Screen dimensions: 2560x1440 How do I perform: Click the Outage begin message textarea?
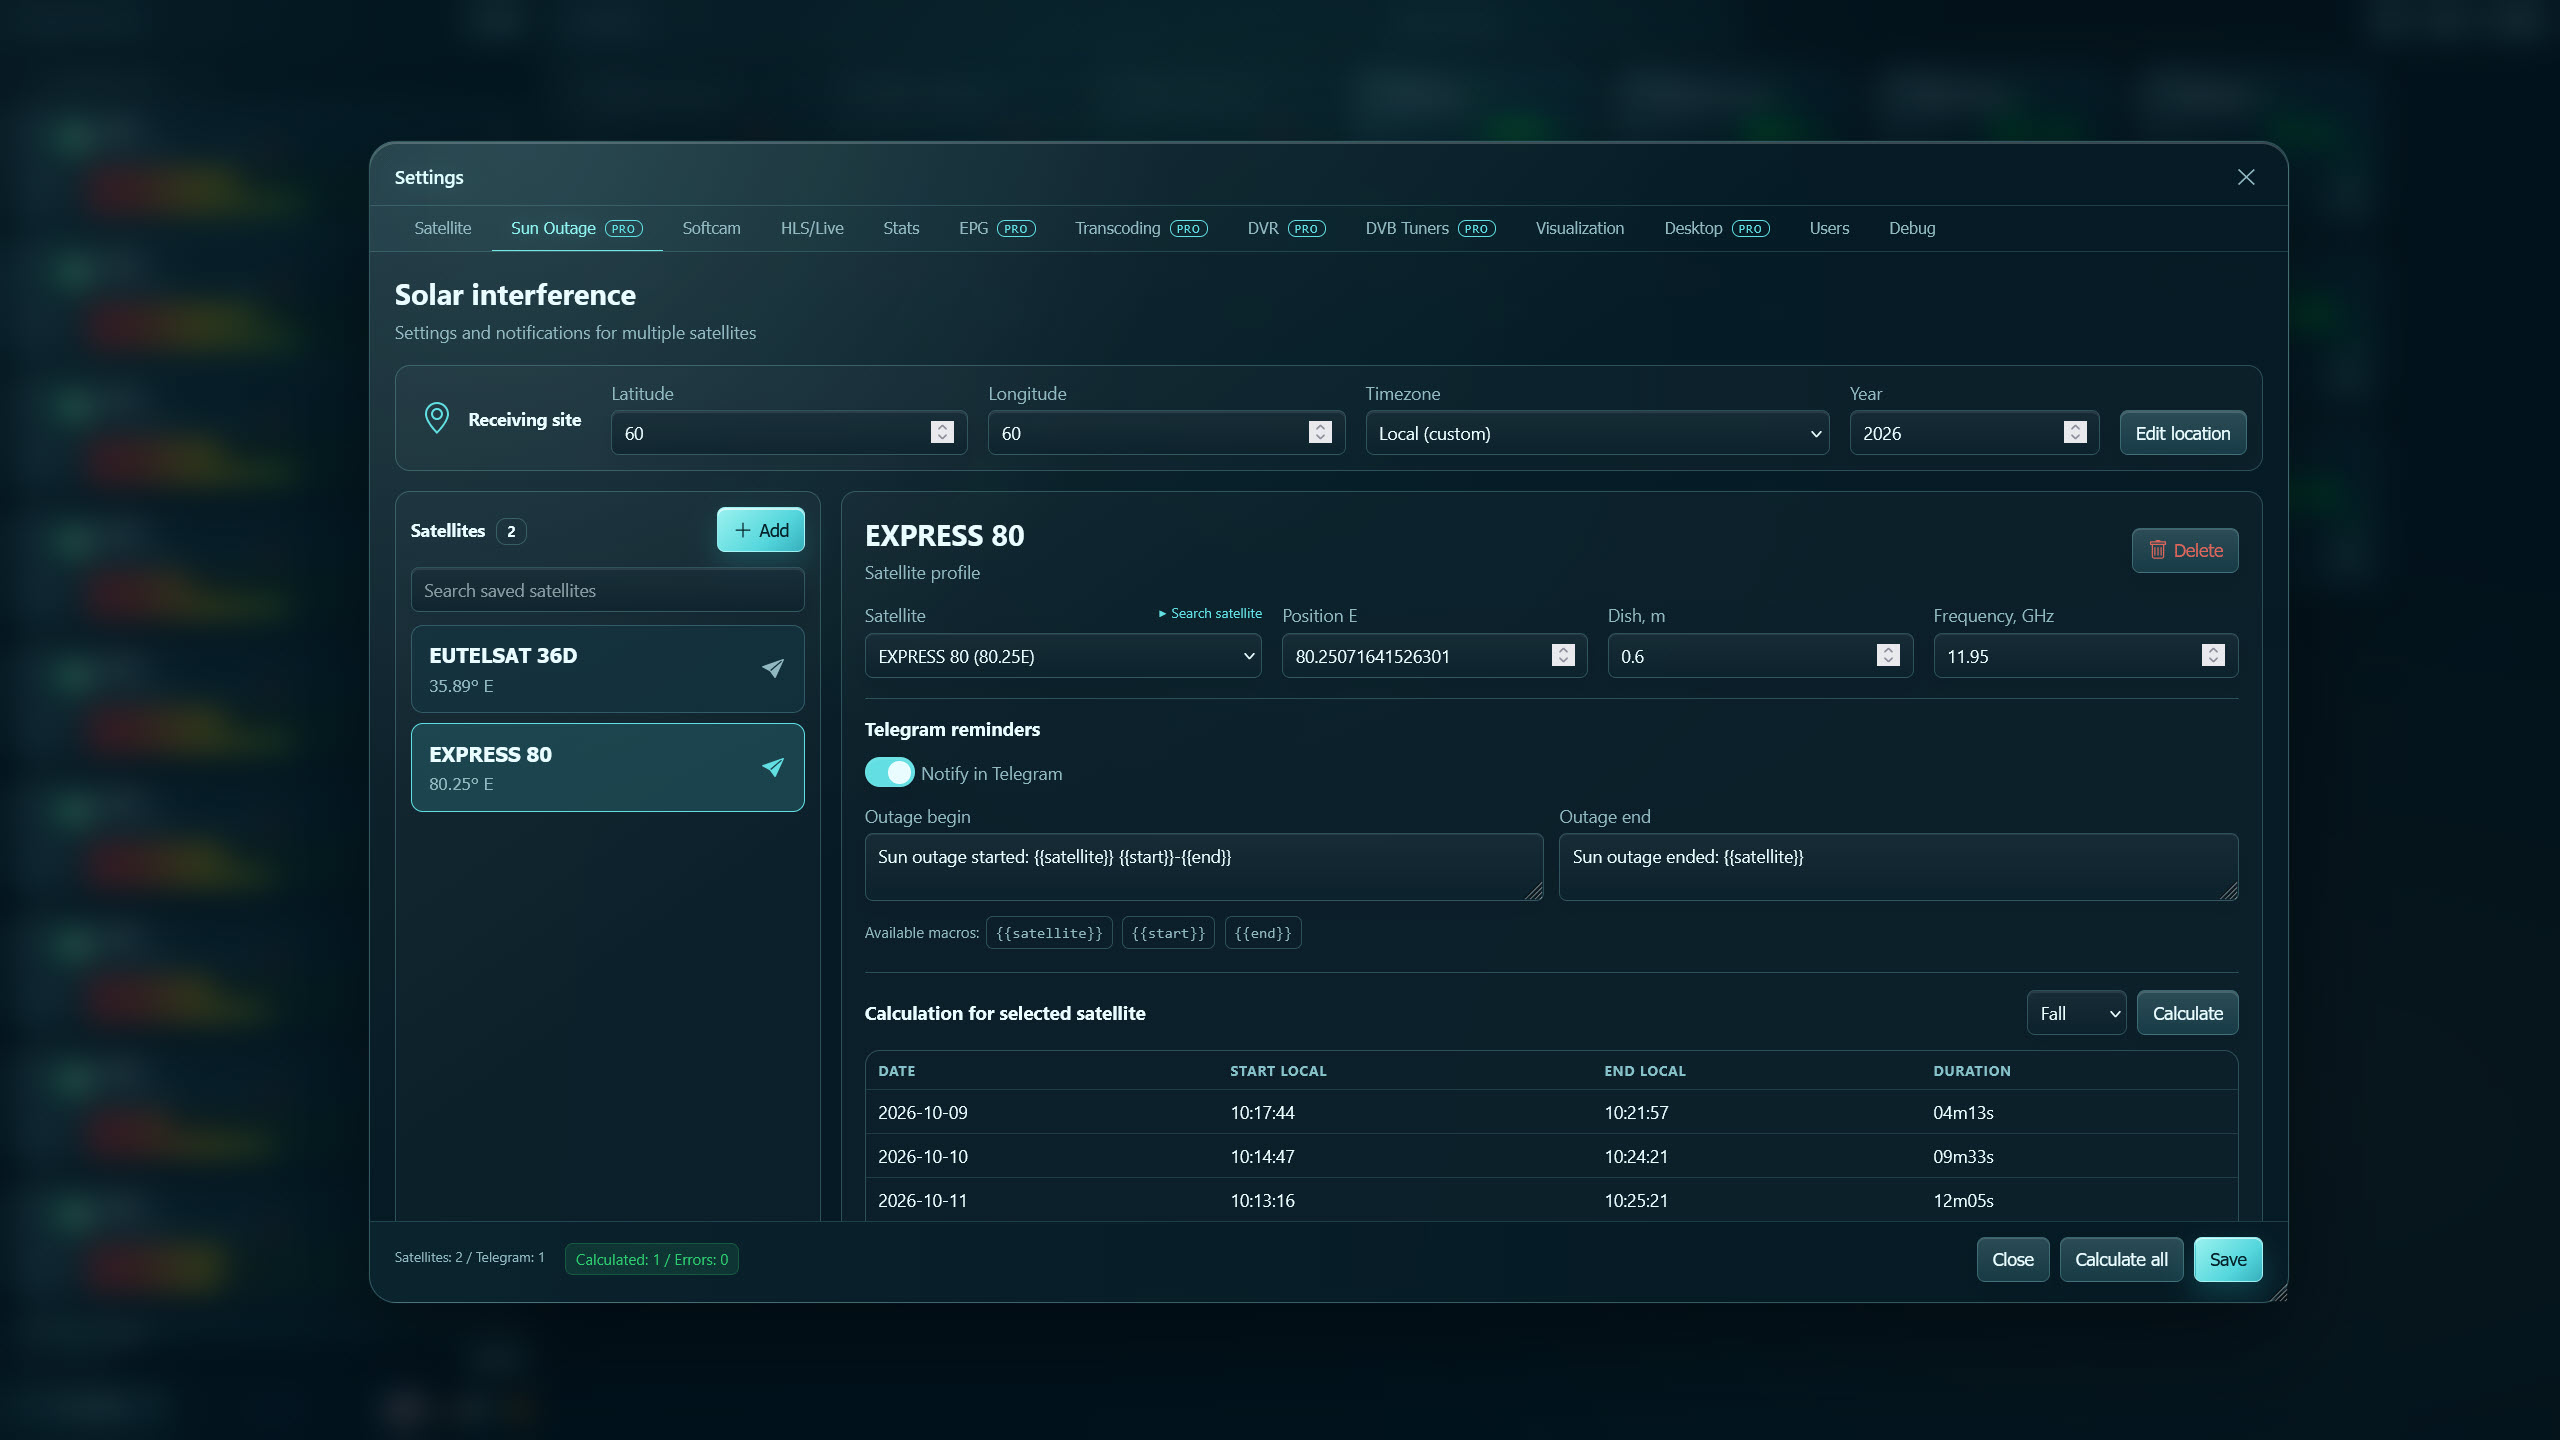pos(1203,867)
